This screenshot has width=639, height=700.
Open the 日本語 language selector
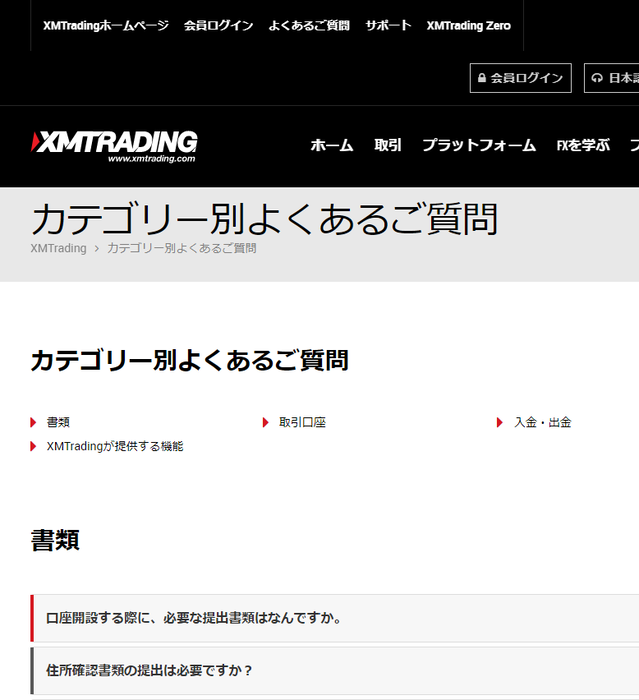pyautogui.click(x=612, y=78)
